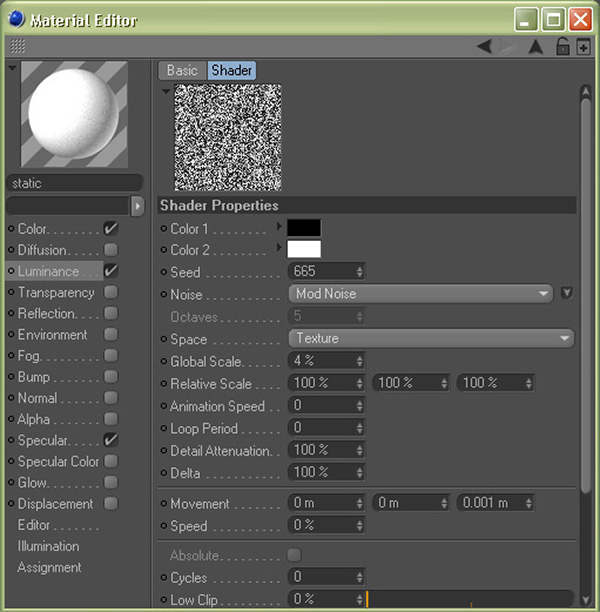Image resolution: width=600 pixels, height=612 pixels.
Task: Select the Shader tab
Action: click(x=231, y=70)
